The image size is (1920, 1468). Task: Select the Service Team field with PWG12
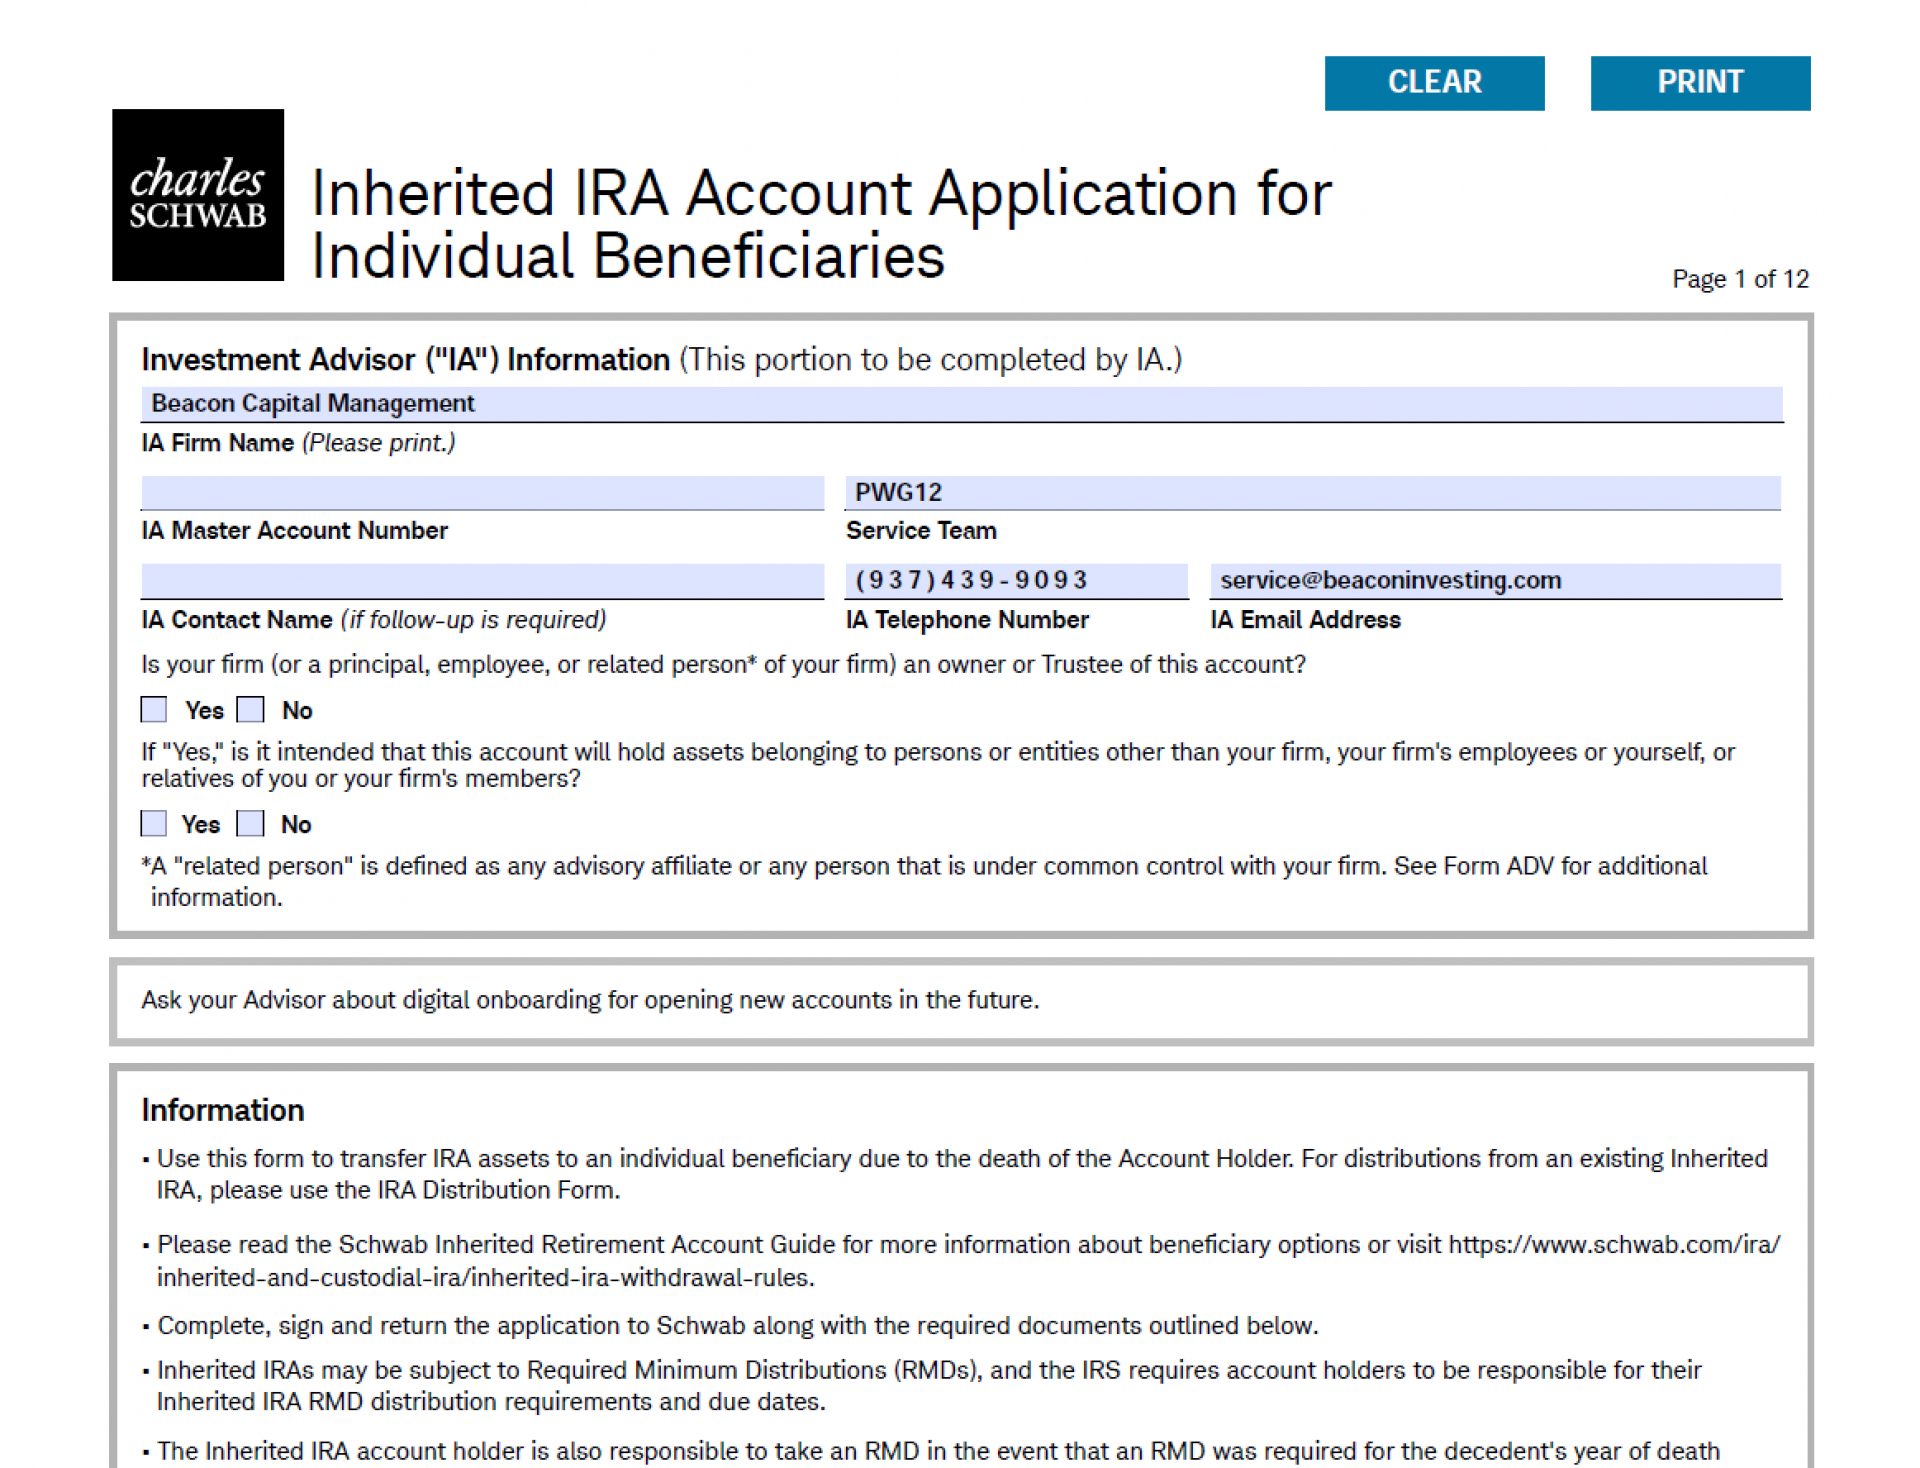(x=1313, y=493)
